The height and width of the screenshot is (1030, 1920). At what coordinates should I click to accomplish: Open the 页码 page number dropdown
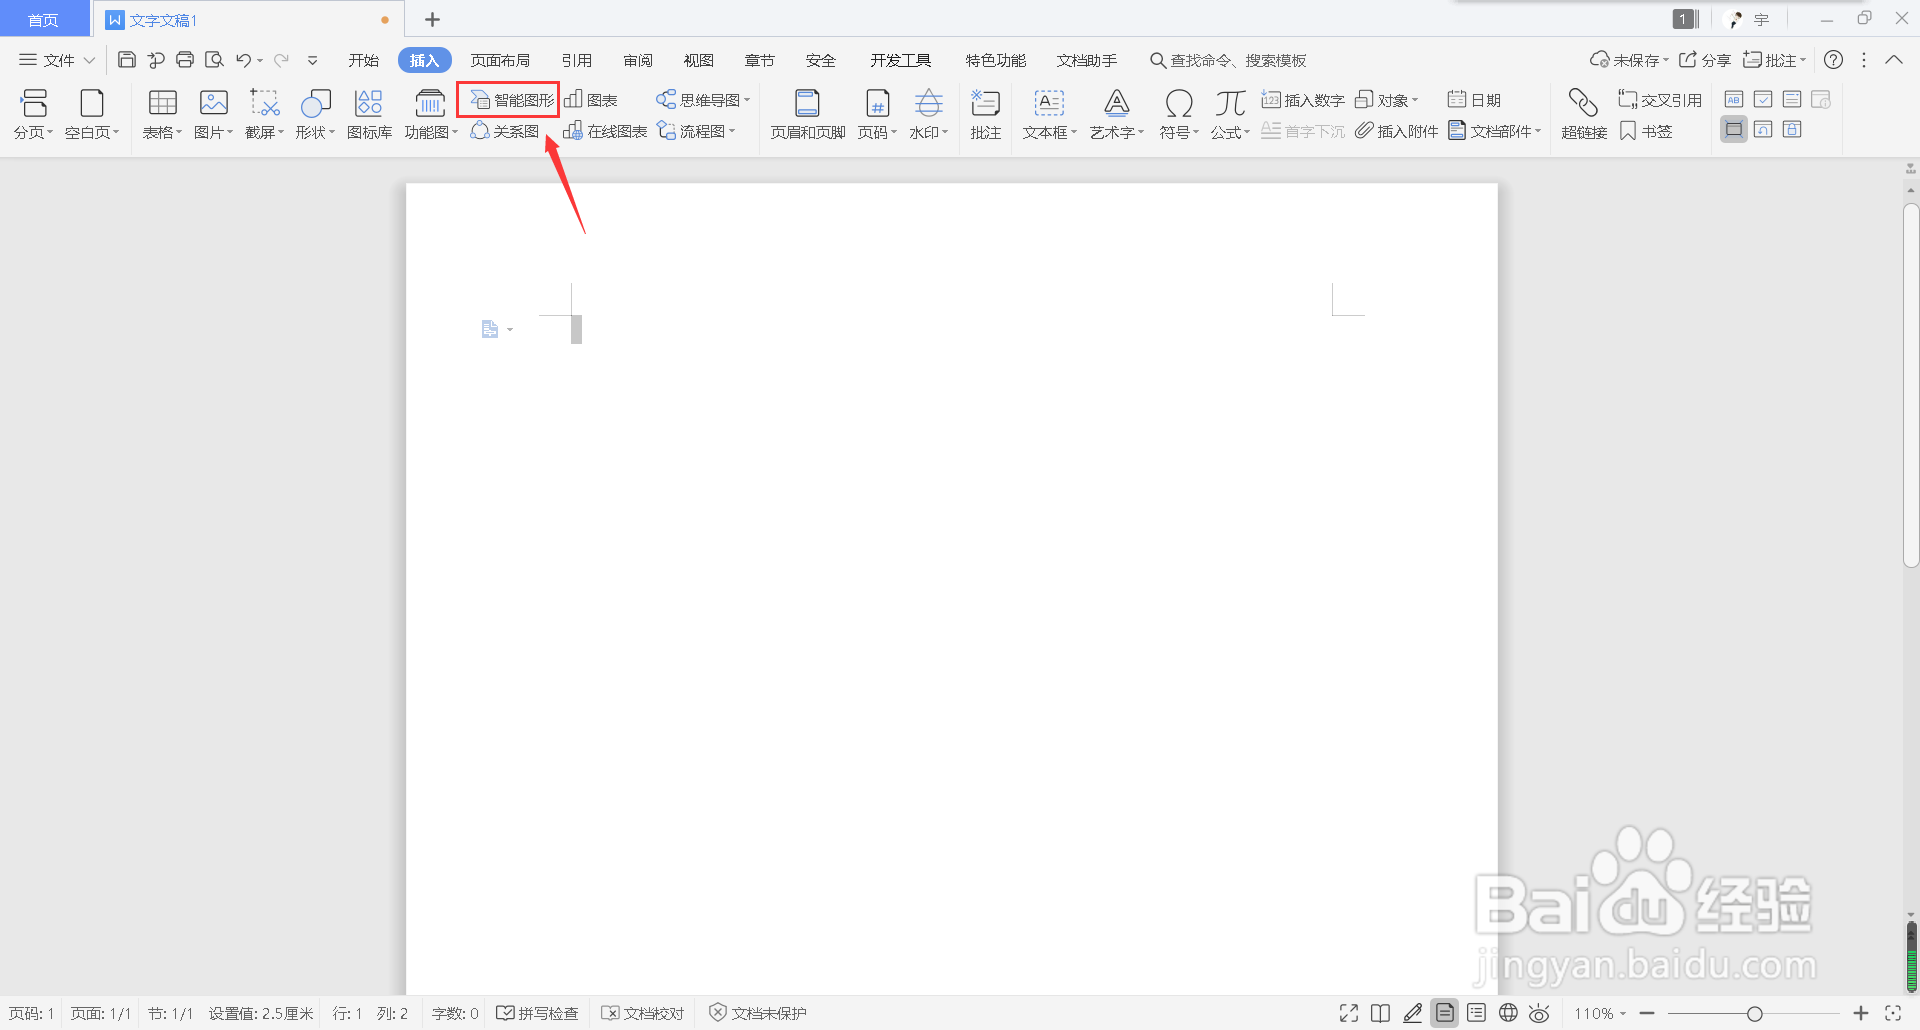pos(877,114)
